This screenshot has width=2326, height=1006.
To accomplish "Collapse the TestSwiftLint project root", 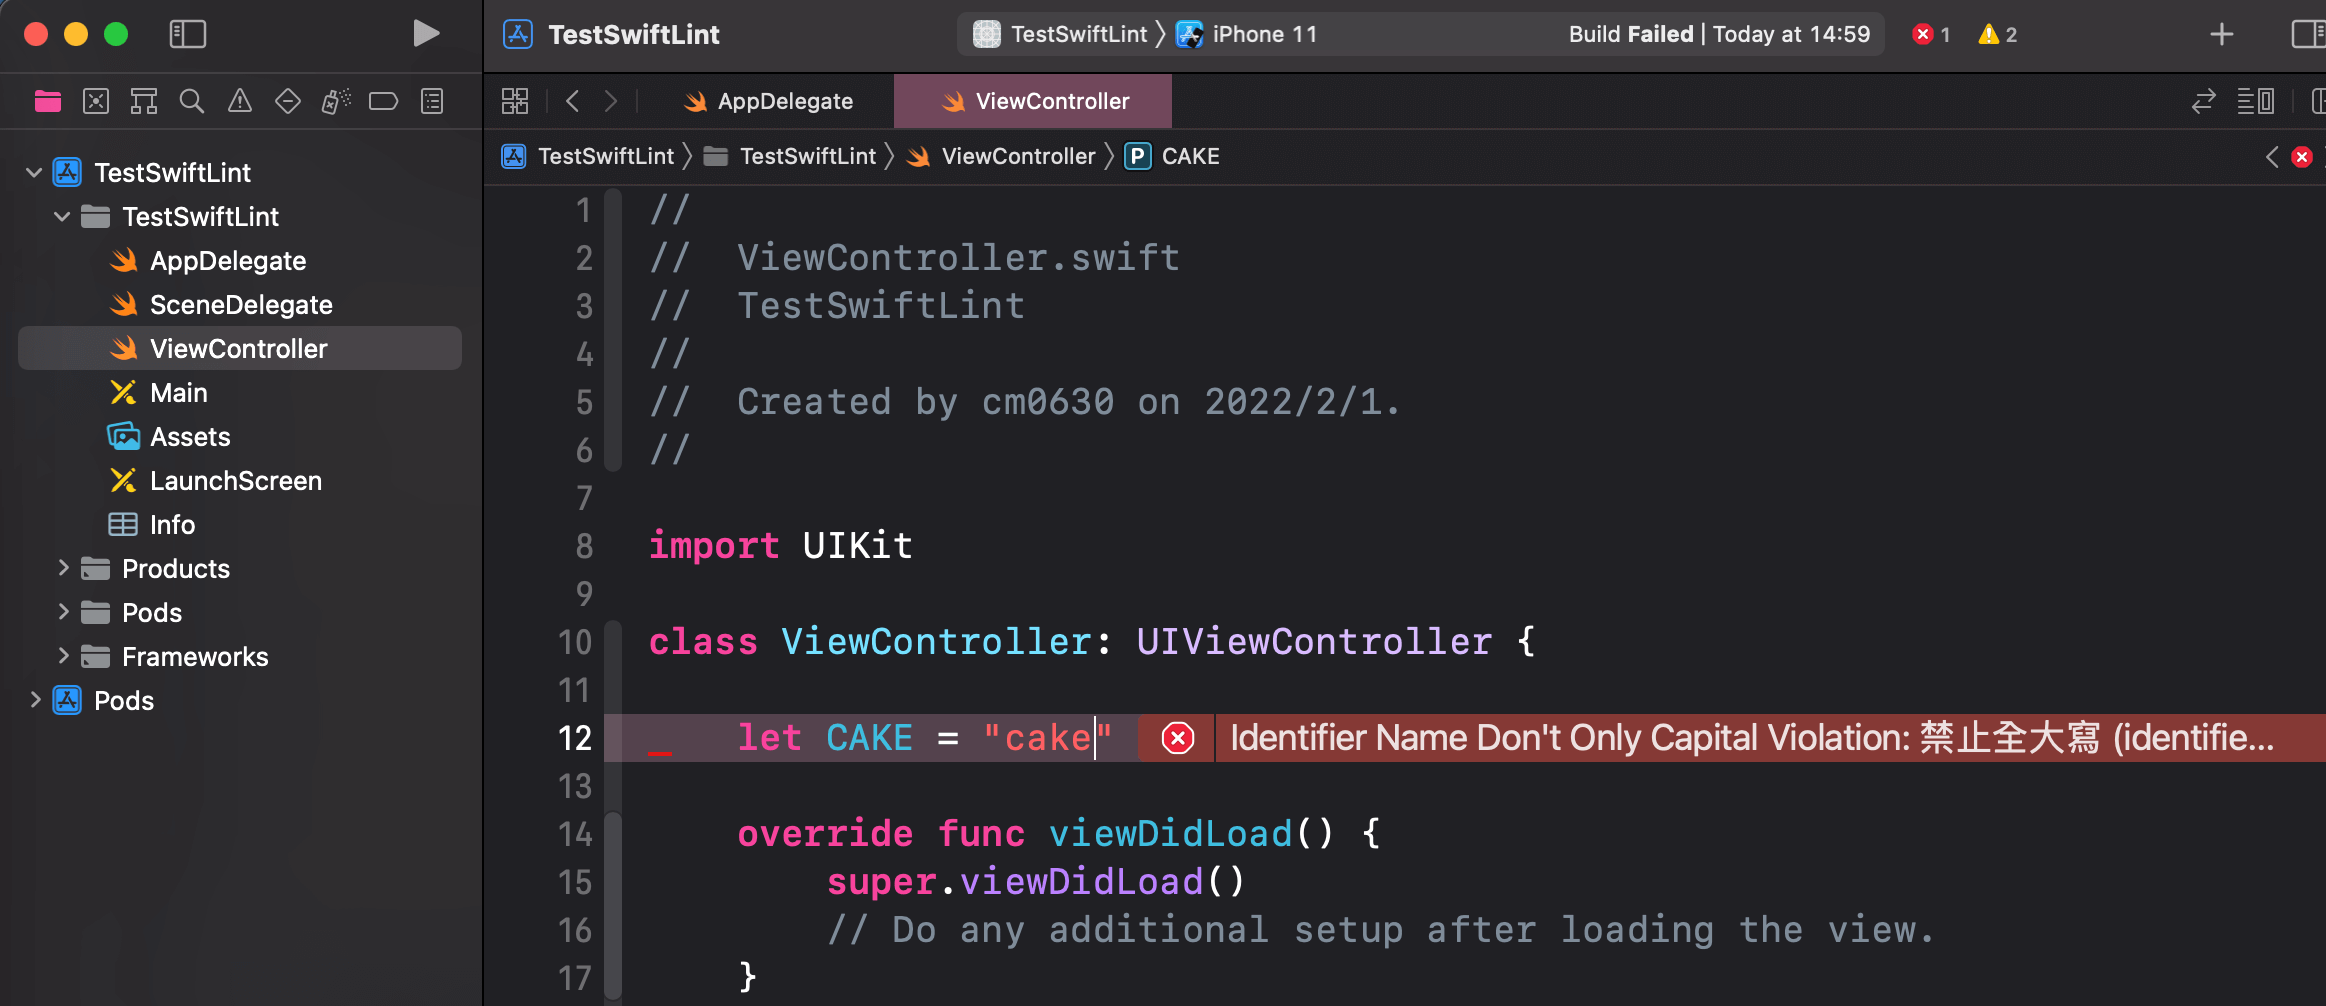I will coord(34,172).
